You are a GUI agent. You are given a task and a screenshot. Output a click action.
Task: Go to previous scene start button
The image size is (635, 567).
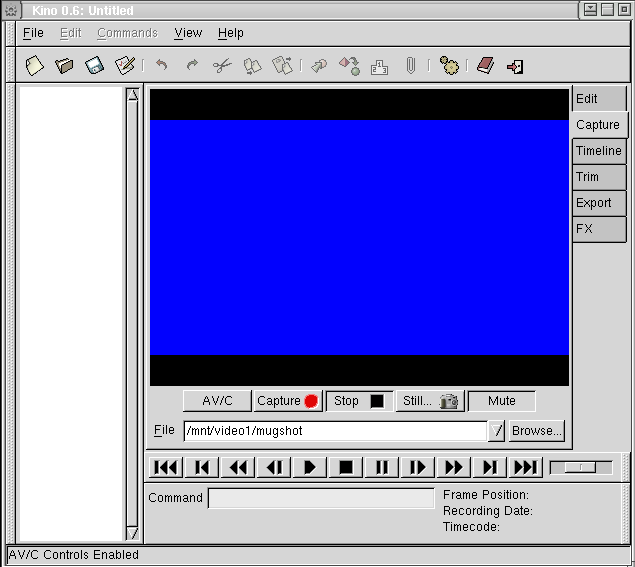point(202,467)
